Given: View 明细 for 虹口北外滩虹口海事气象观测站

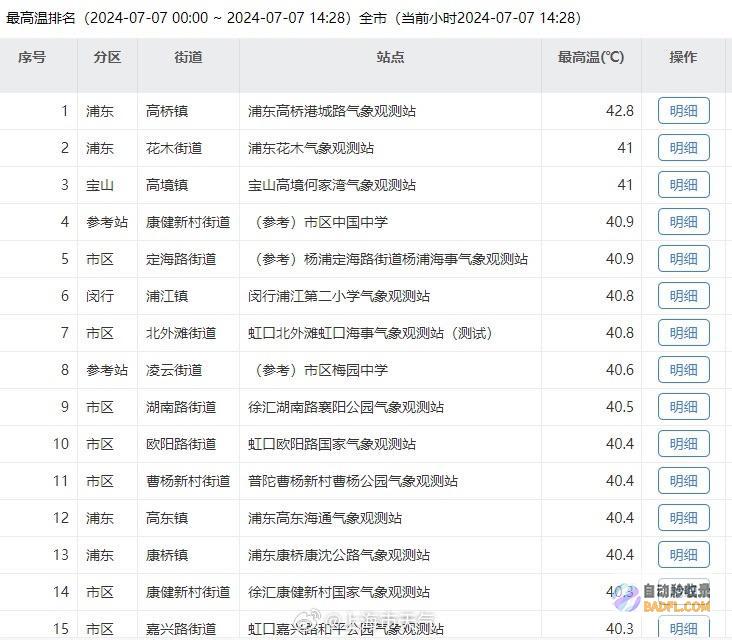Looking at the screenshot, I should [683, 332].
